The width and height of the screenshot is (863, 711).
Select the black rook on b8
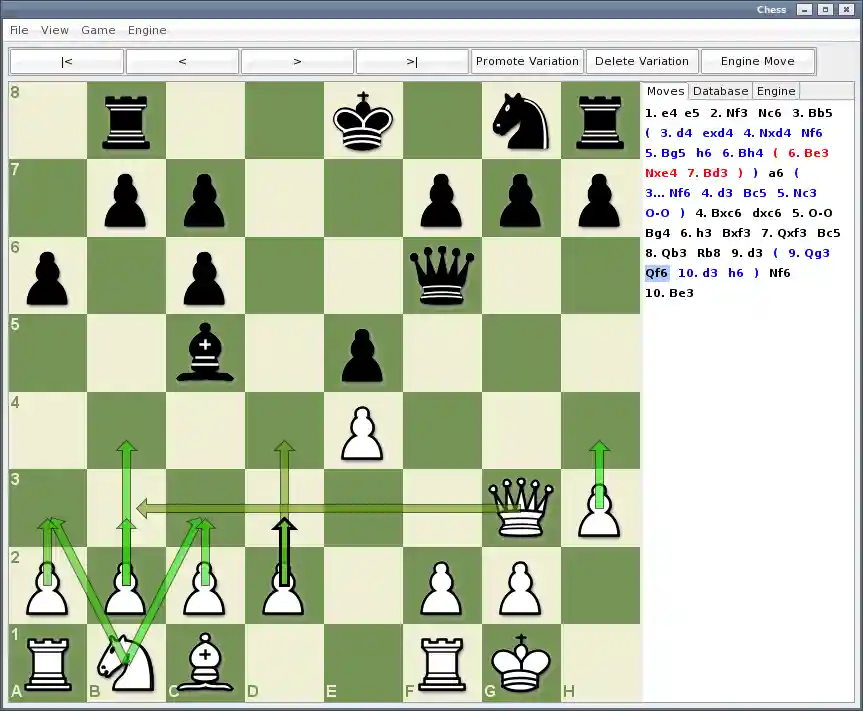[126, 122]
